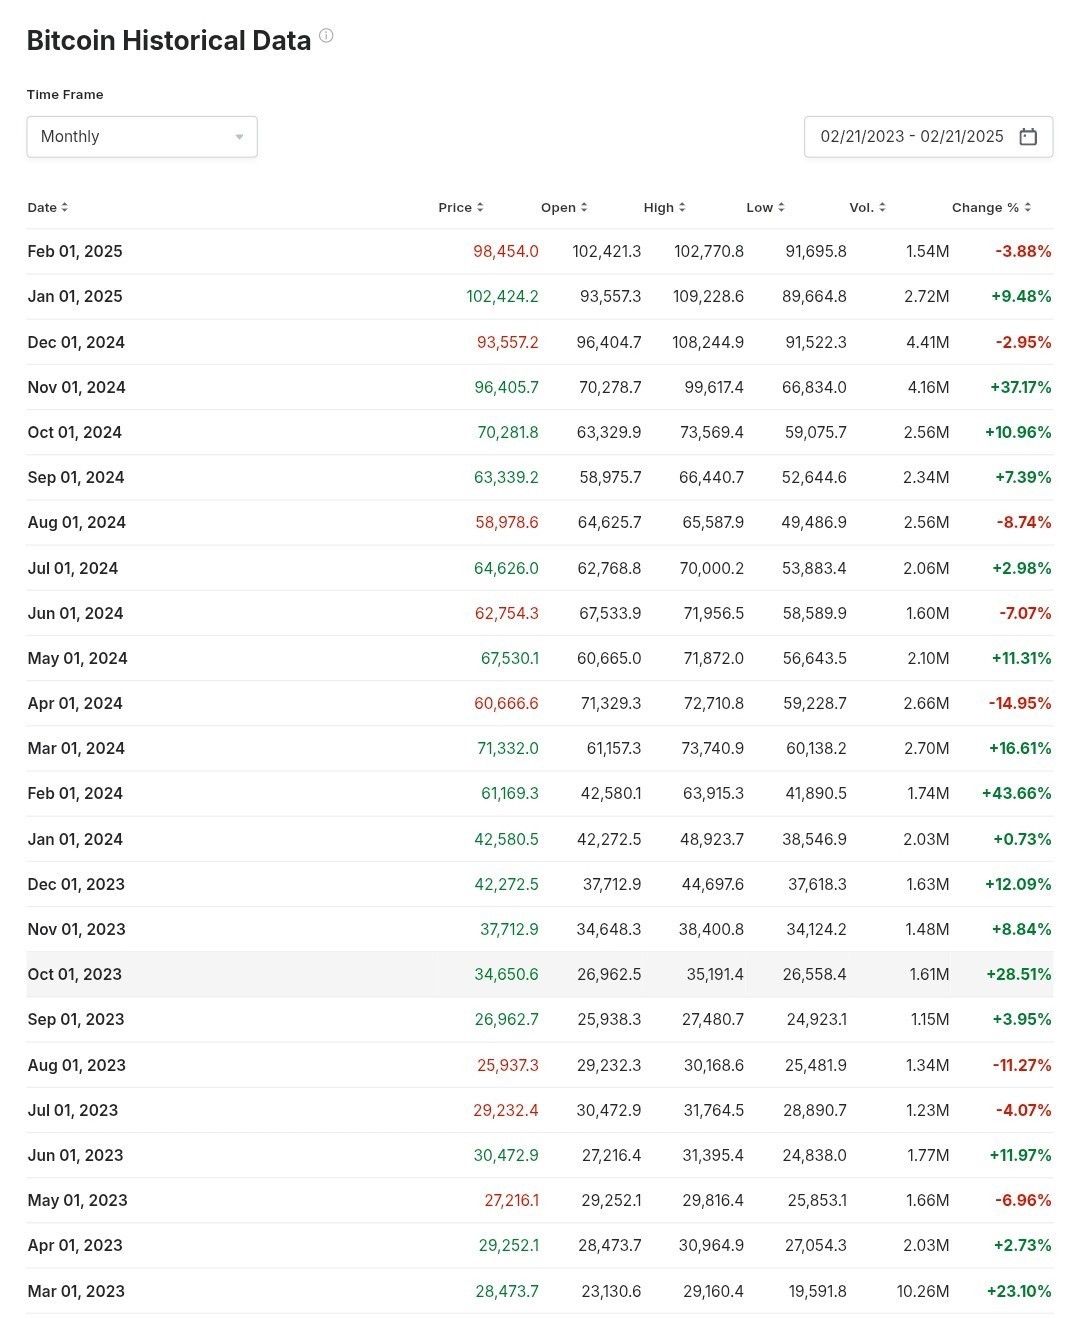Sort by Vol. column arrows
Screen dimensions: 1080x1318
882,207
